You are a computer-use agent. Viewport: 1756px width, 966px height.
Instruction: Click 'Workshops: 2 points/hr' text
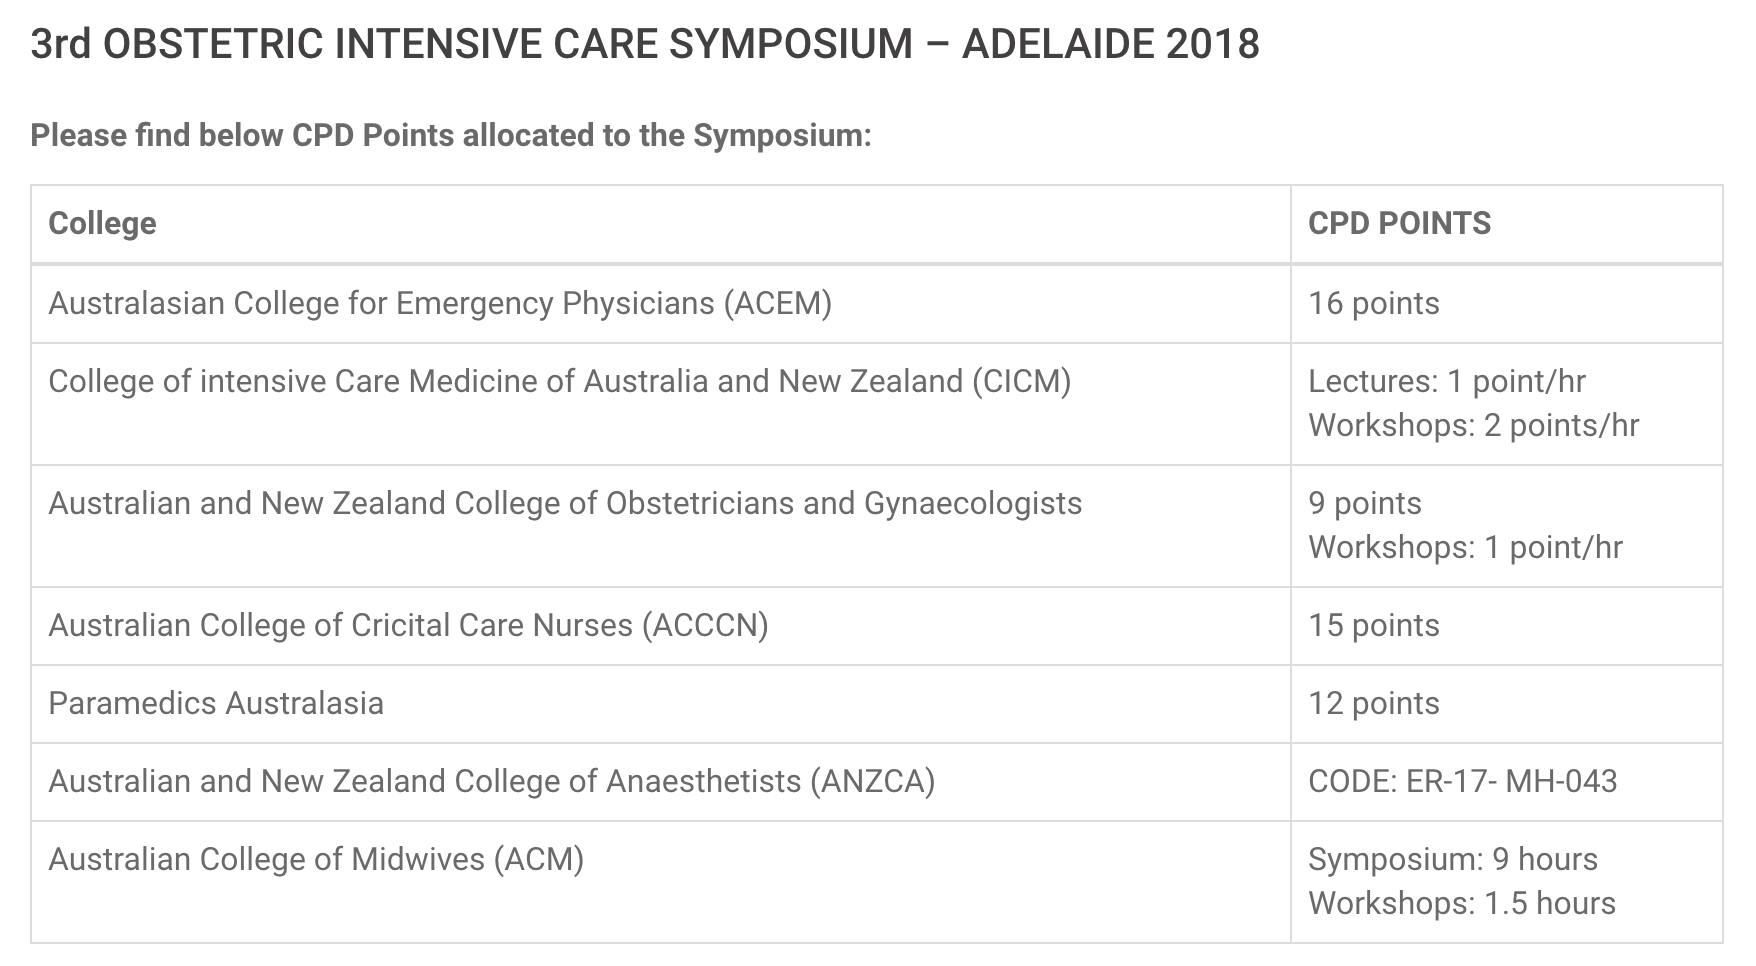point(1473,425)
